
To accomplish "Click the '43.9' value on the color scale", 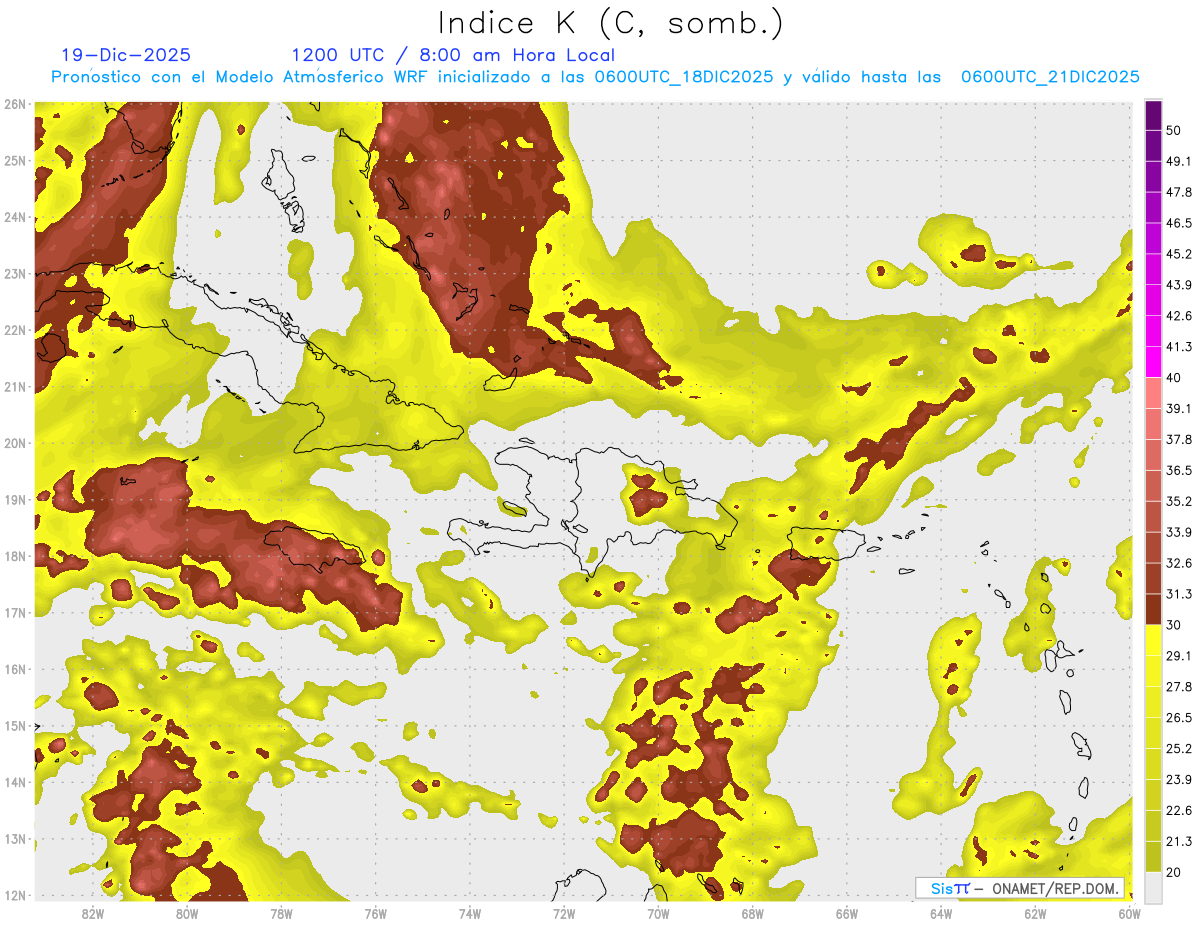I will (x=1178, y=285).
